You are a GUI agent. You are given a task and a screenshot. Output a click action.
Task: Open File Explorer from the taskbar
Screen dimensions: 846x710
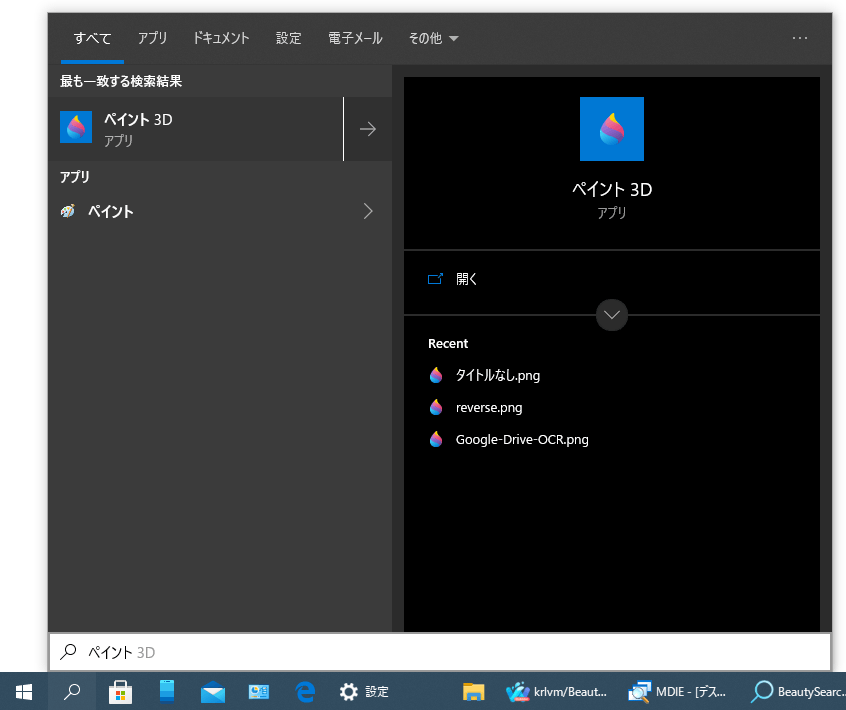(x=474, y=692)
